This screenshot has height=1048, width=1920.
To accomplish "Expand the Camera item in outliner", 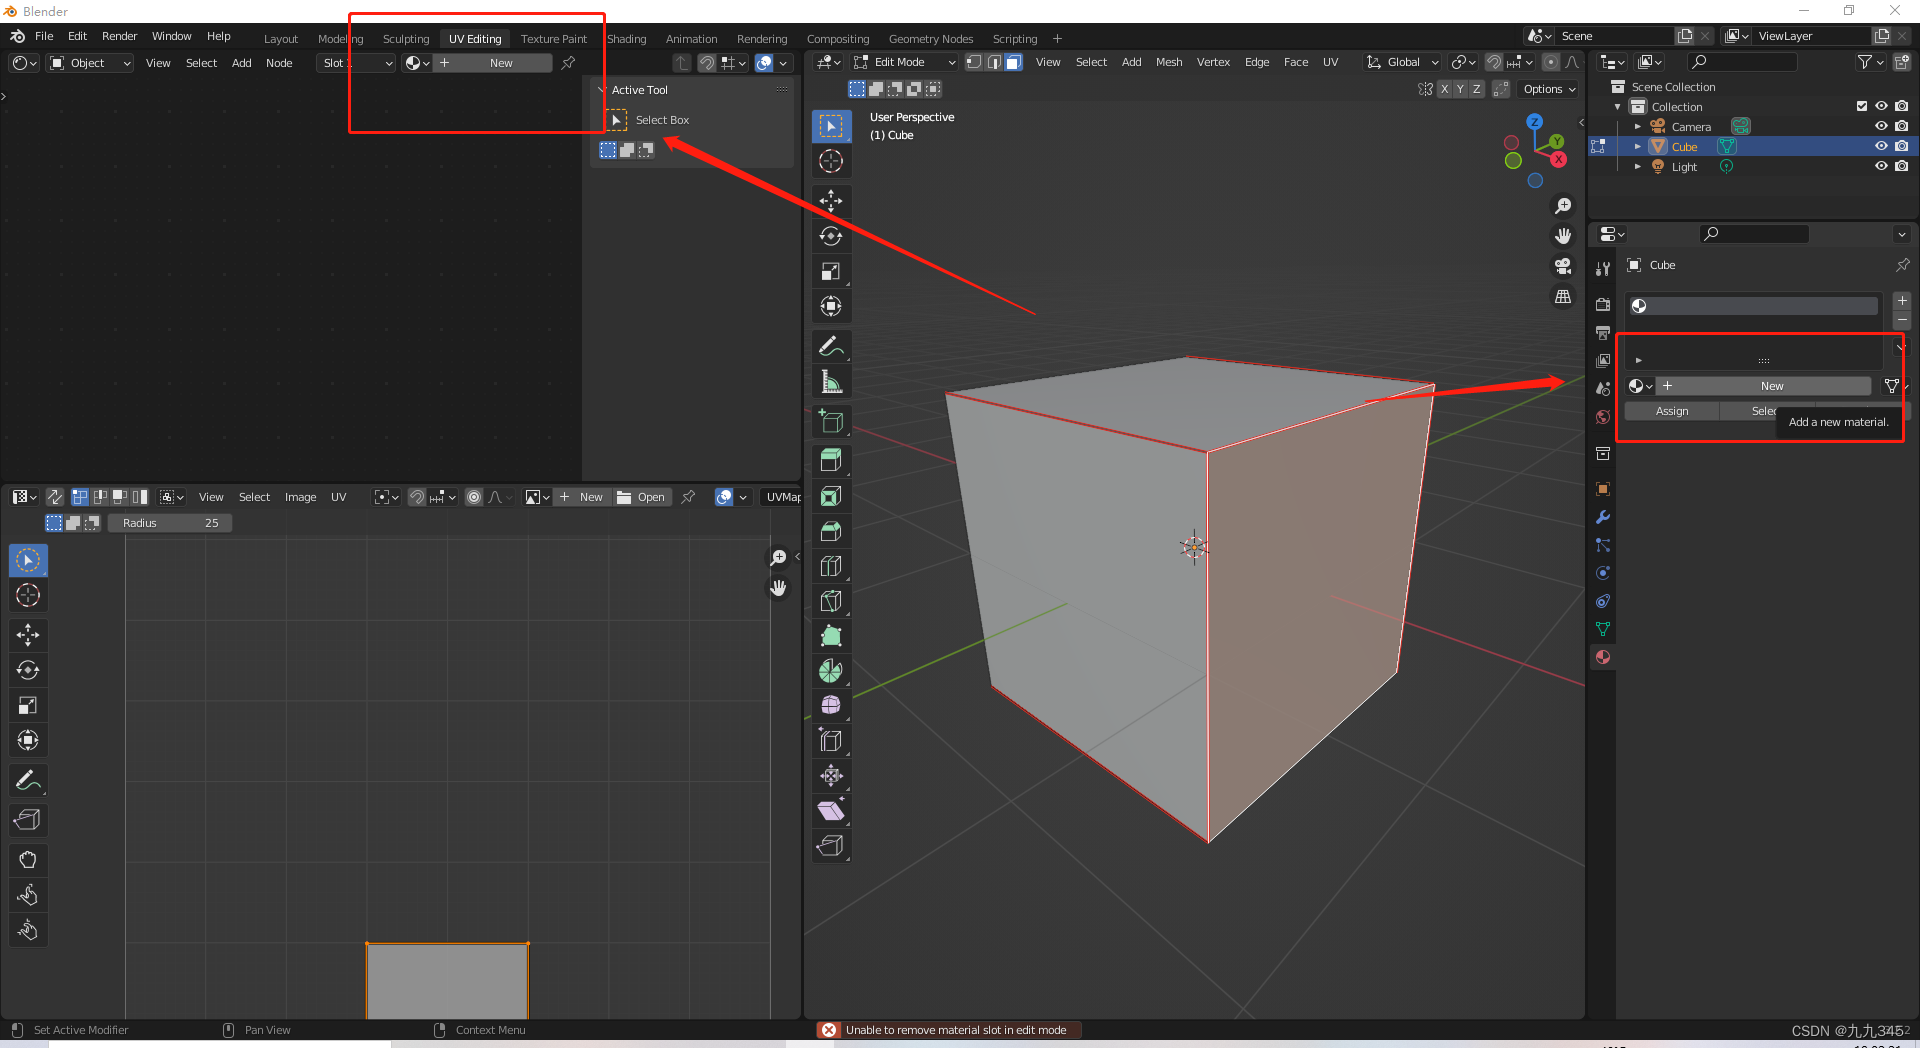I will [1637, 127].
